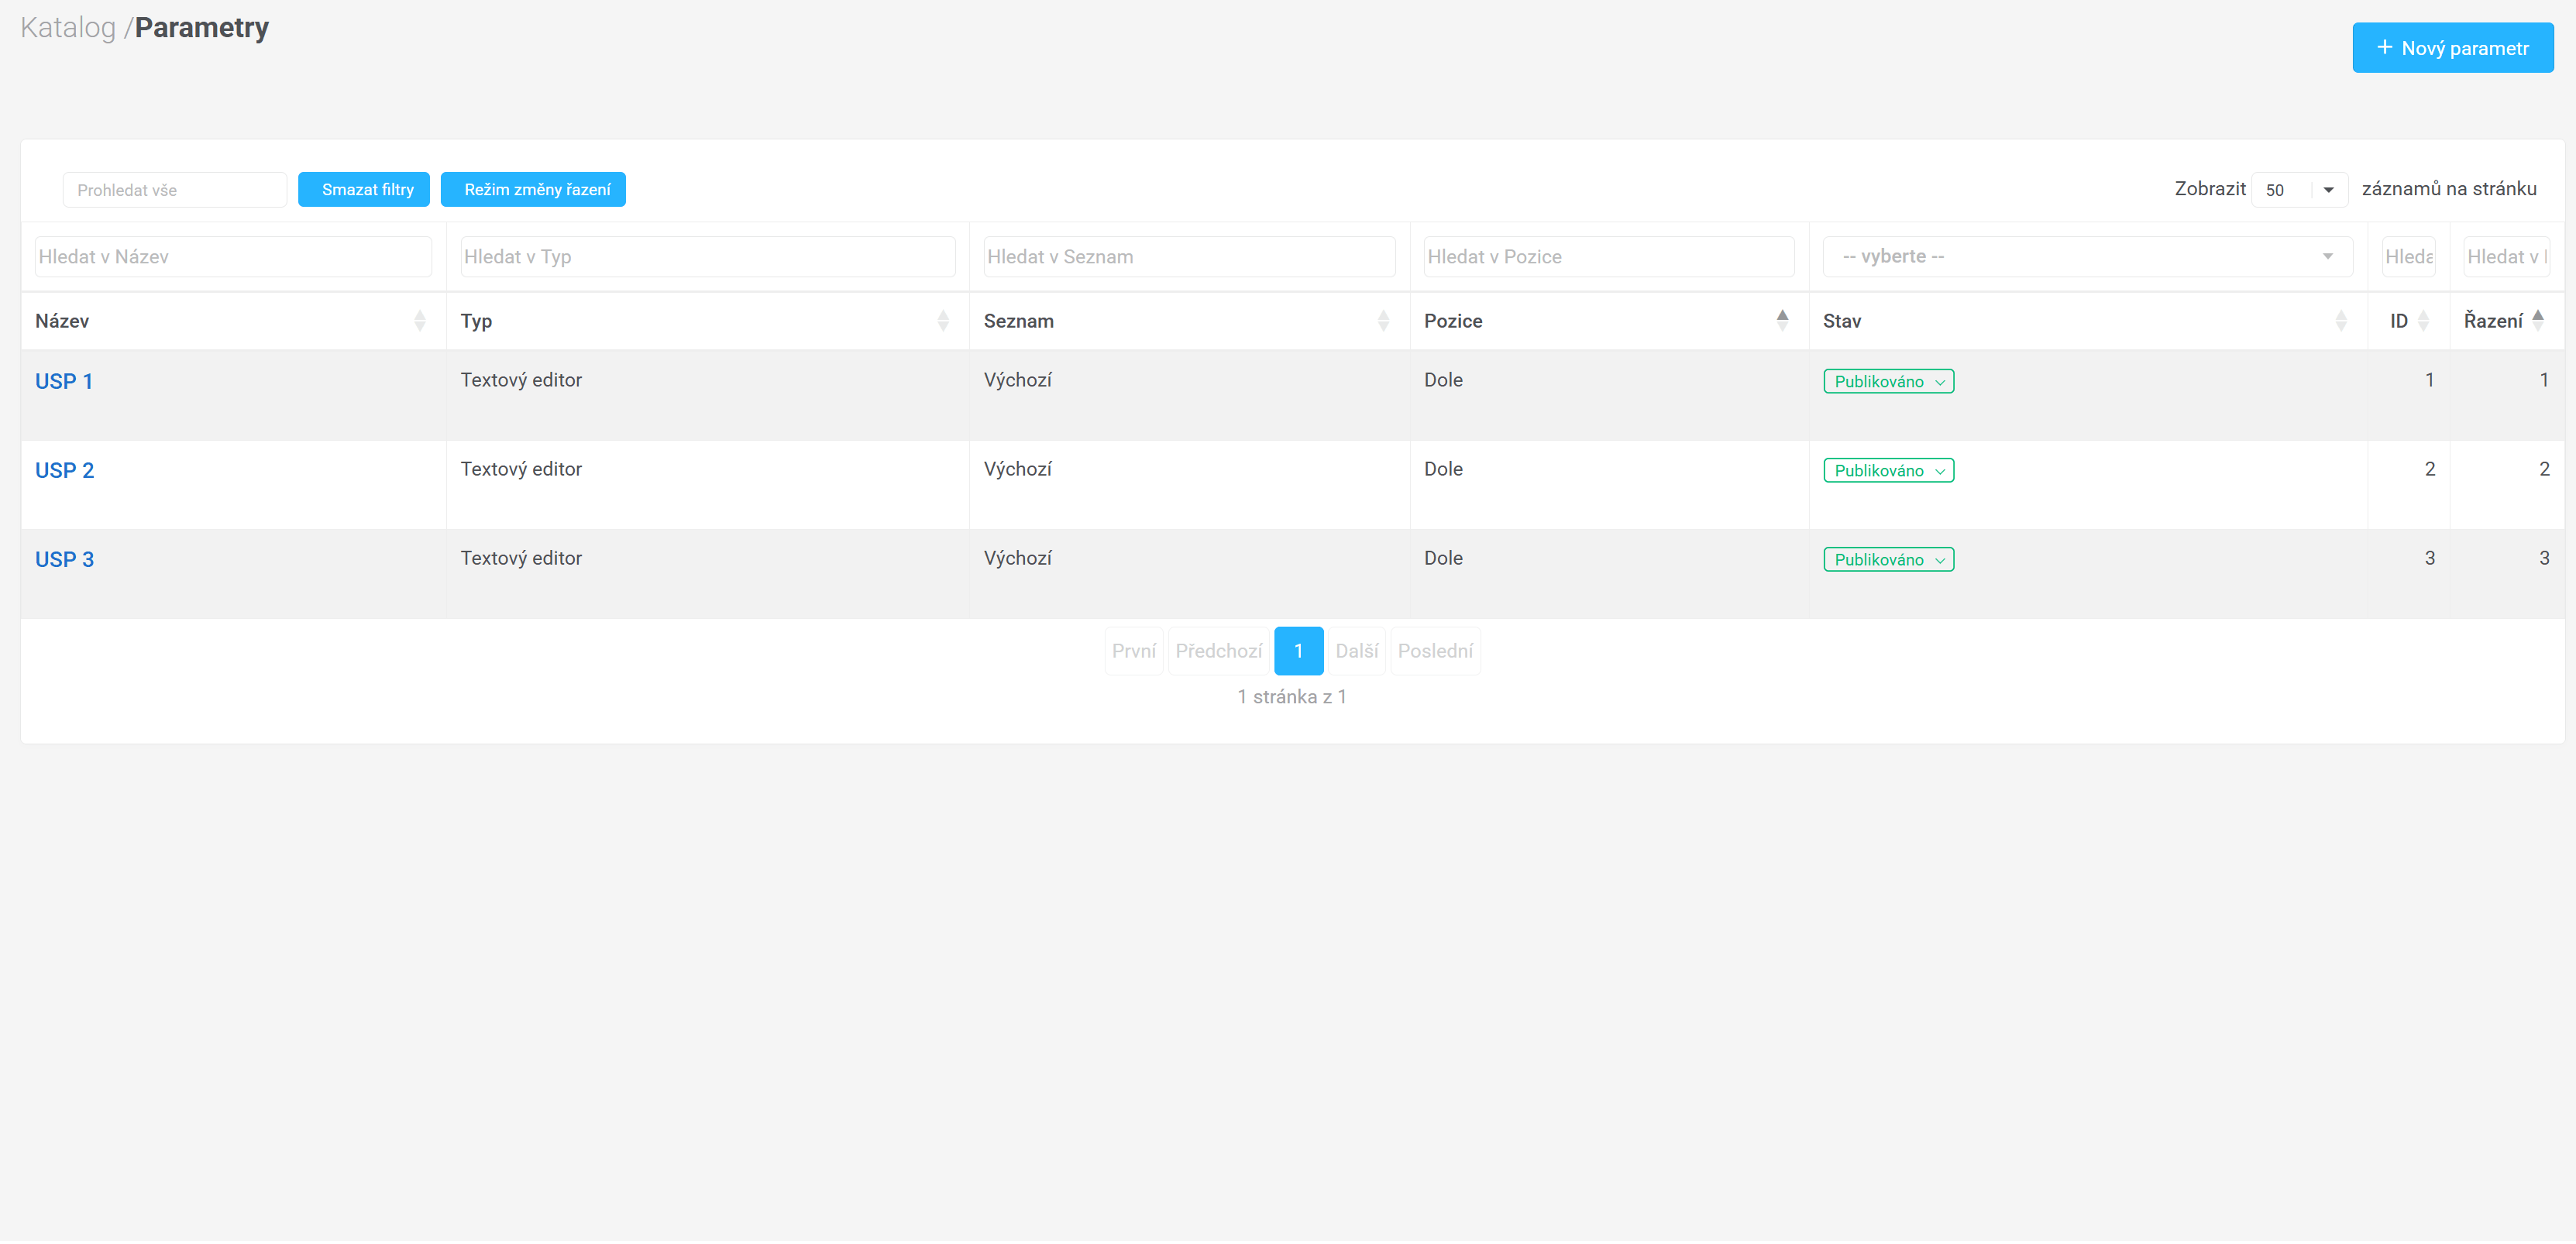Click sort arrows in Stav column header
Screen dimensions: 2576x1244
click(2341, 321)
